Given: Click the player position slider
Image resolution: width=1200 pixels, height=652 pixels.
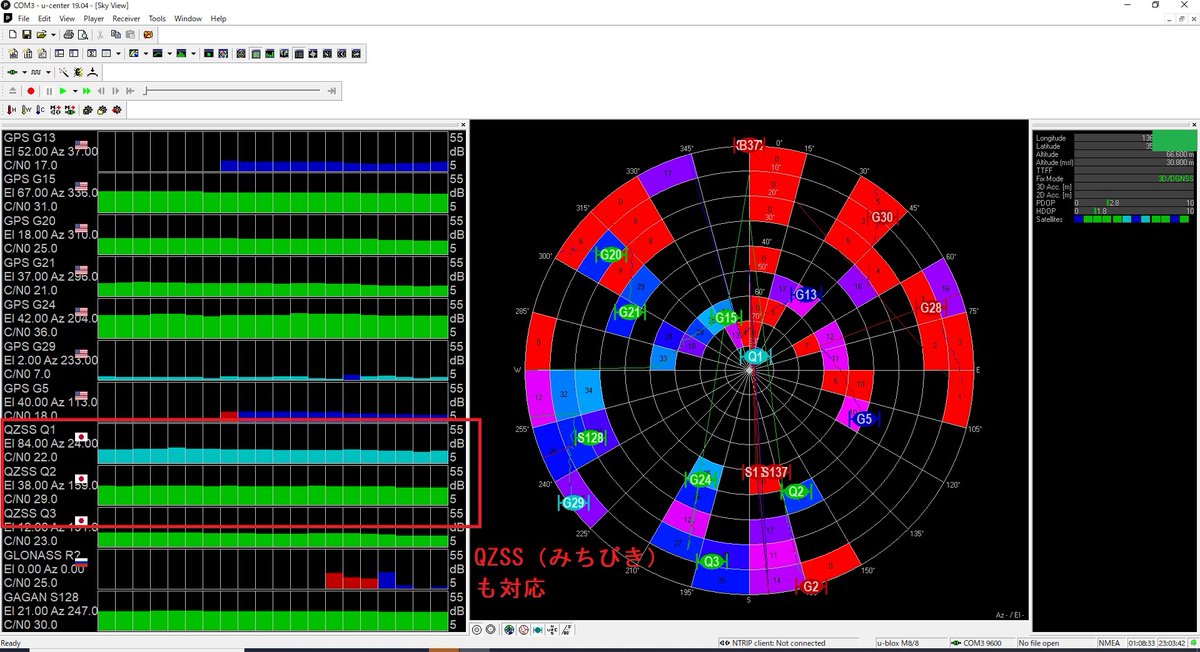Looking at the screenshot, I should tap(232, 91).
